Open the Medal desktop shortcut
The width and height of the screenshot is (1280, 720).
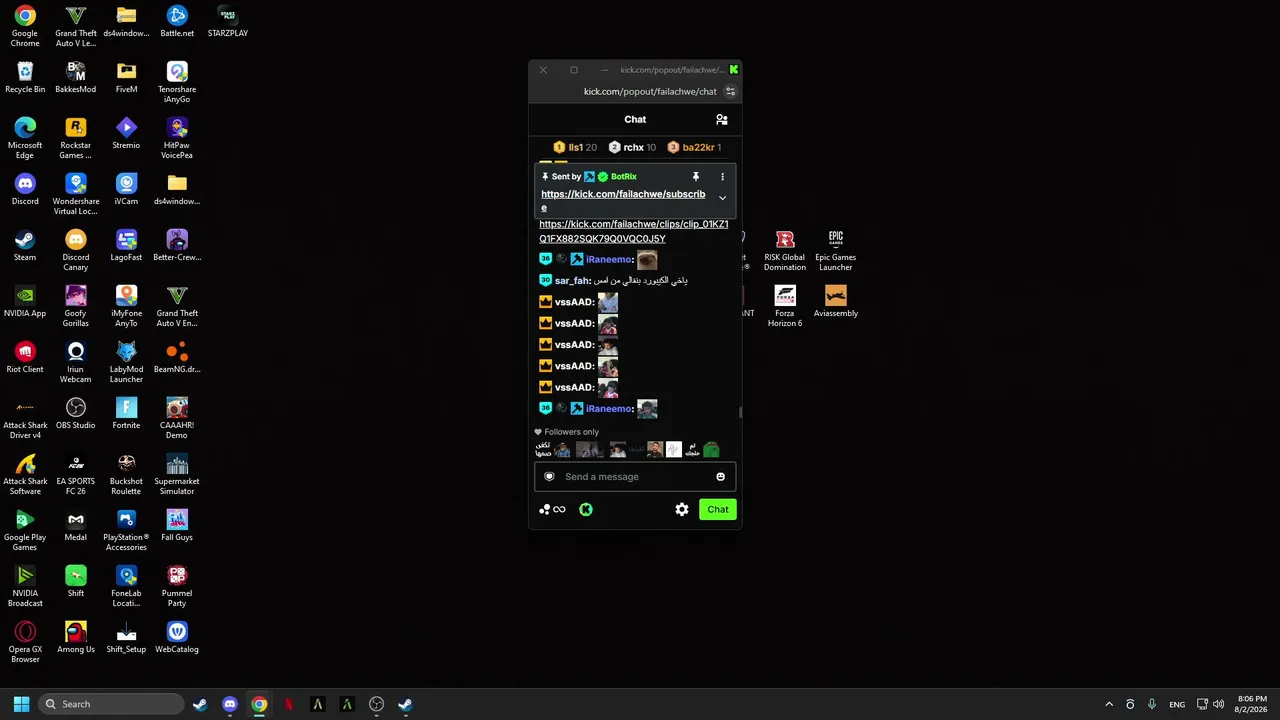click(76, 526)
